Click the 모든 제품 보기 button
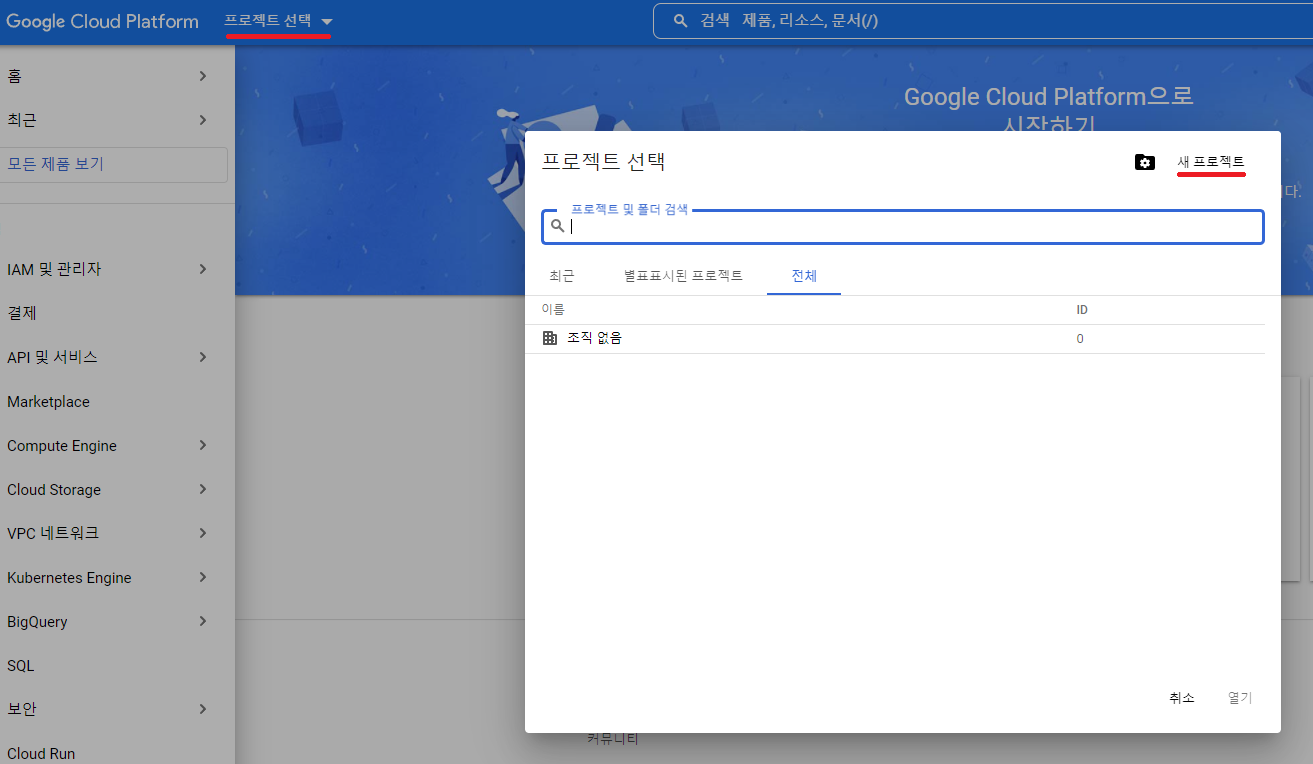Image resolution: width=1313 pixels, height=764 pixels. [114, 164]
